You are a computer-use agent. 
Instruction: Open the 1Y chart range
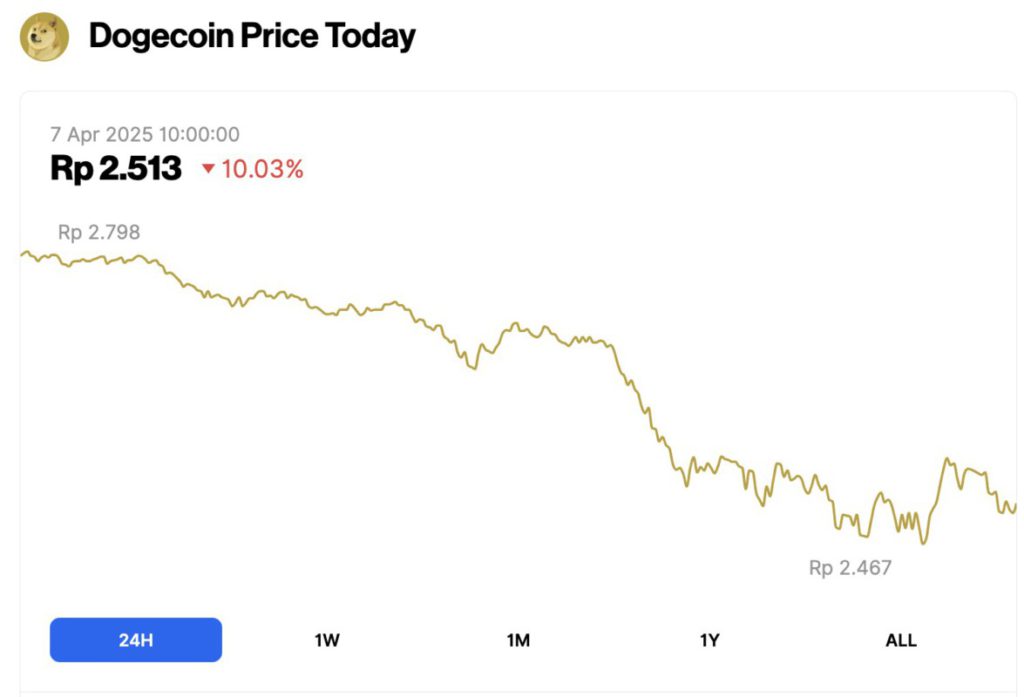pos(709,640)
